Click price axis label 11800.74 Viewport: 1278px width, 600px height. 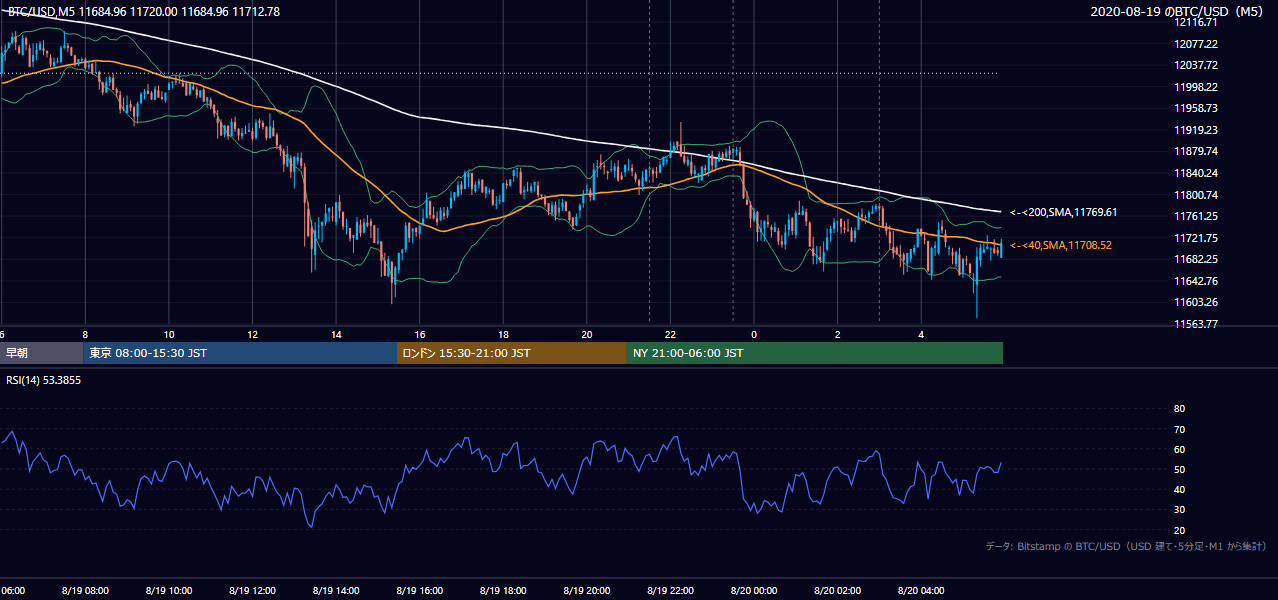[1196, 195]
